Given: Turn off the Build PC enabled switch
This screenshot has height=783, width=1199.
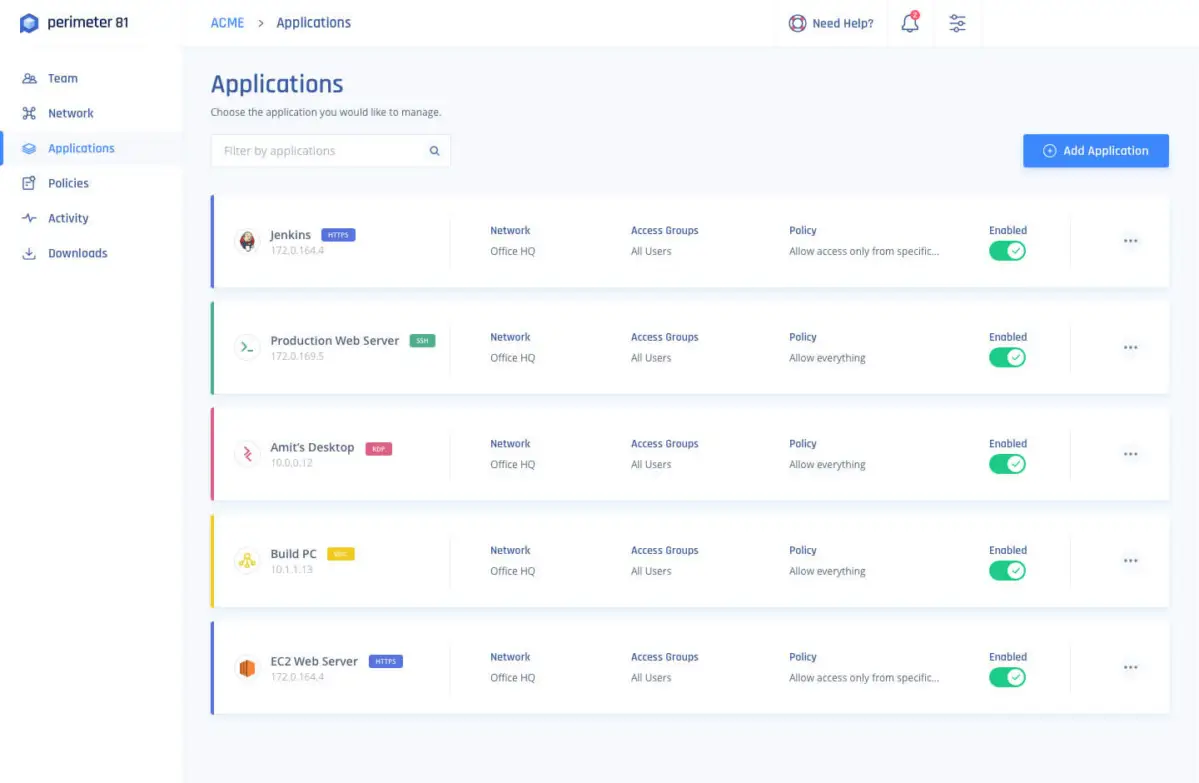Looking at the screenshot, I should point(1007,571).
